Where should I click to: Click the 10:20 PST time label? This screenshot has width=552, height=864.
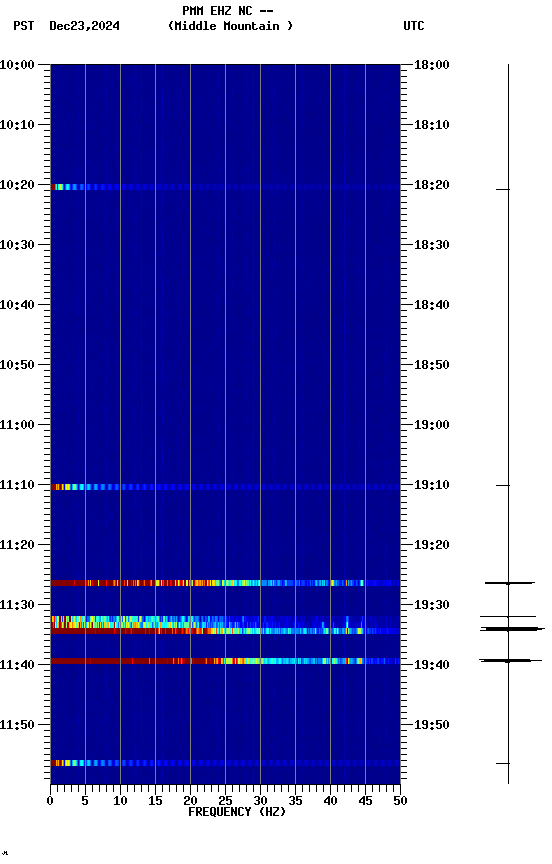coord(17,185)
